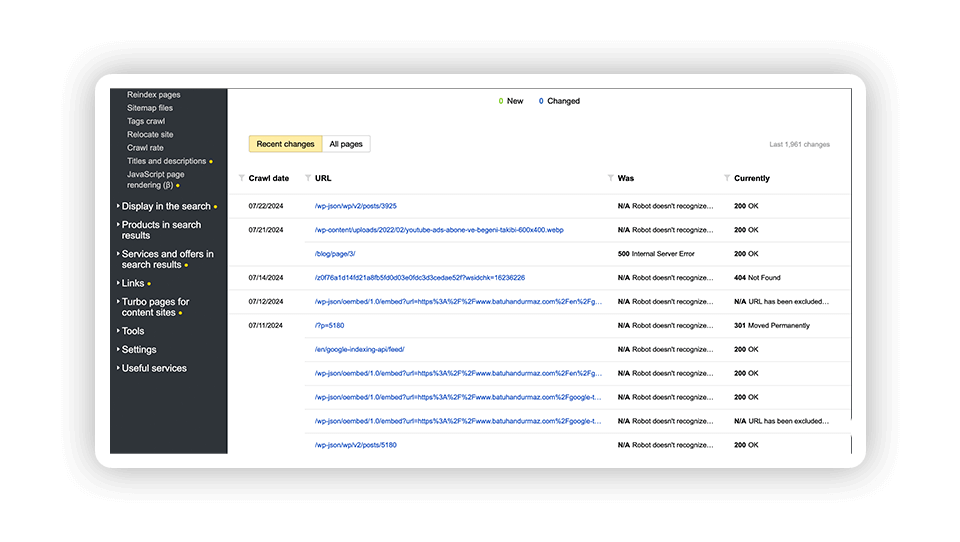Image resolution: width=960 pixels, height=542 pixels.
Task: Click the Crawl date column filter icon
Action: click(242, 178)
